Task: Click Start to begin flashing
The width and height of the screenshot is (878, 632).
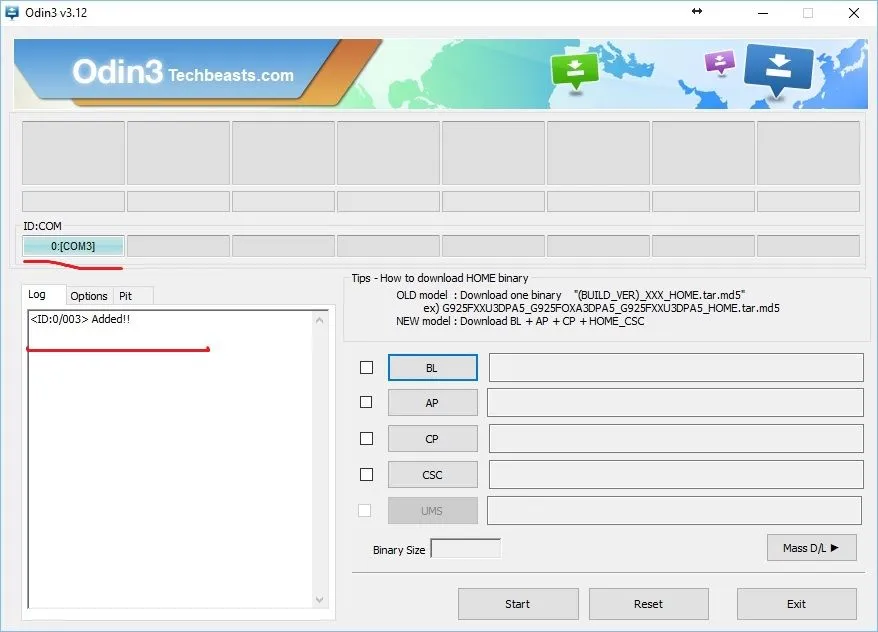Action: 518,604
